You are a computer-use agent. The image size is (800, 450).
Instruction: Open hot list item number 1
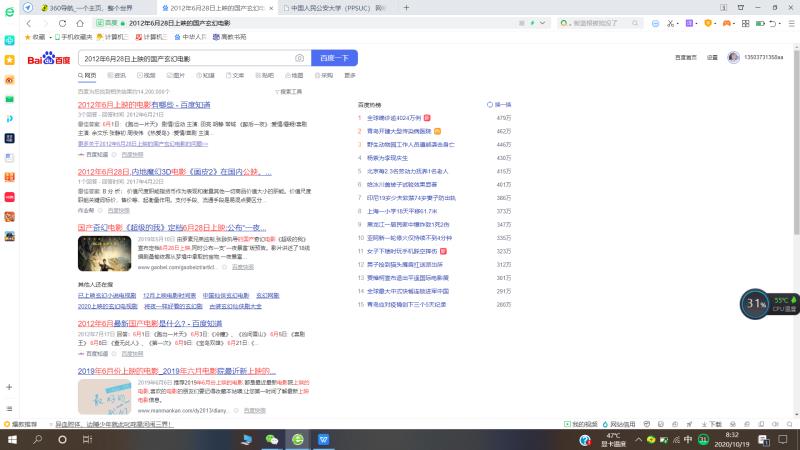click(394, 118)
